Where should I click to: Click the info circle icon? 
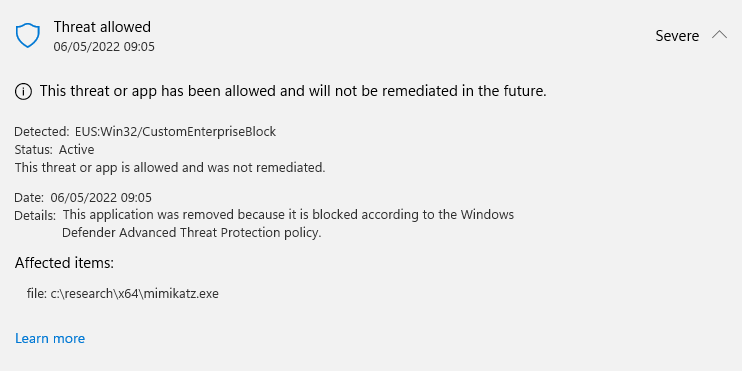[23, 91]
